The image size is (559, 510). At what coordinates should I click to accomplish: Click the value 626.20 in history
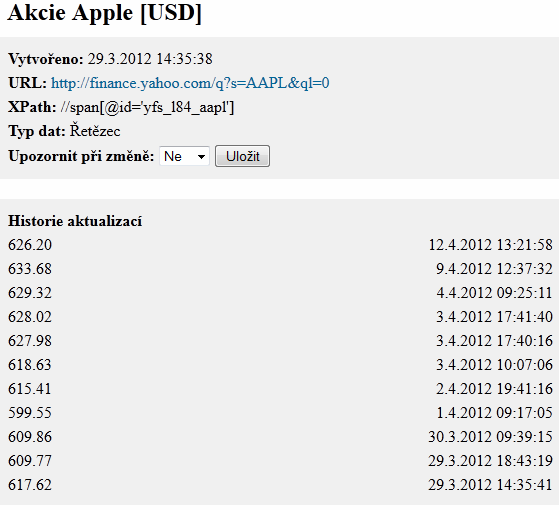pyautogui.click(x=30, y=245)
